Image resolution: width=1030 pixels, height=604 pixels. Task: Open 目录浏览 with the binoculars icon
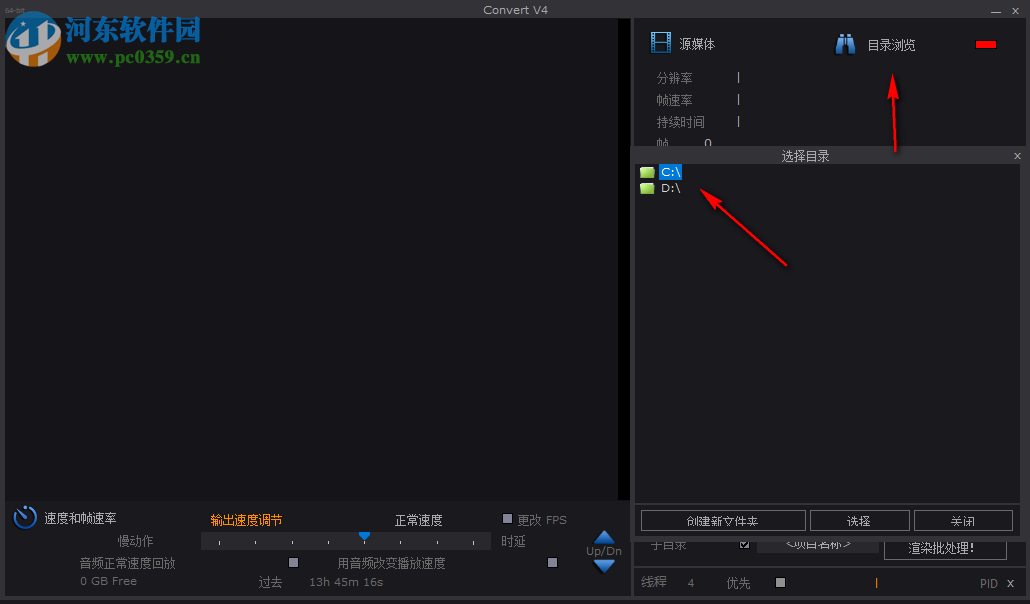(845, 43)
